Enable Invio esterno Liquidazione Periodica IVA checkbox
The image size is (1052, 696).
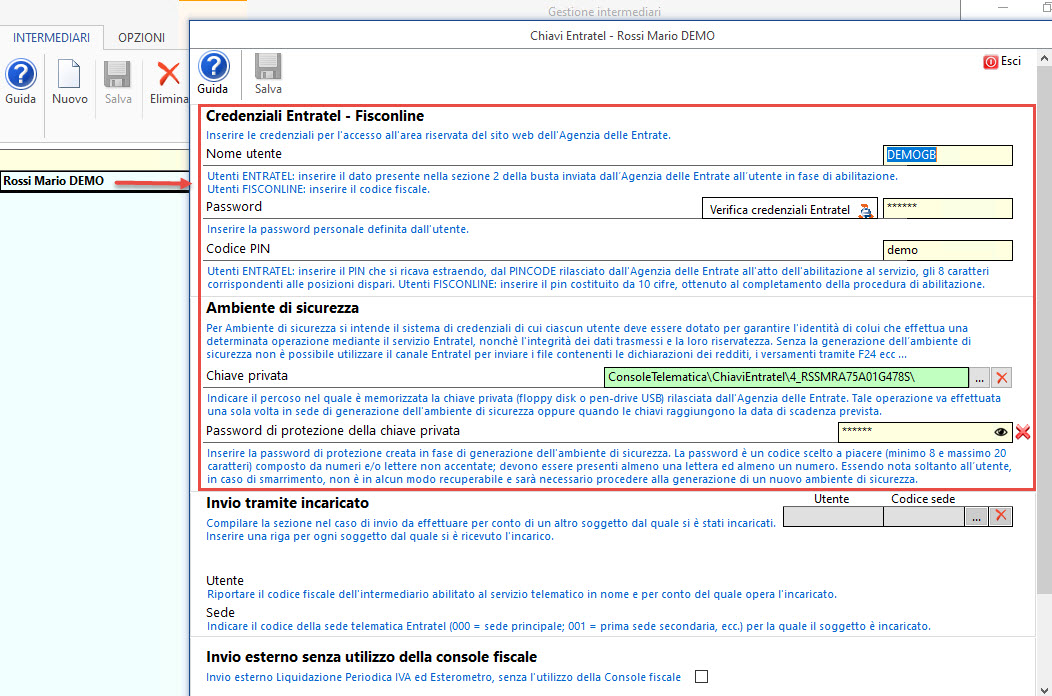tap(702, 677)
